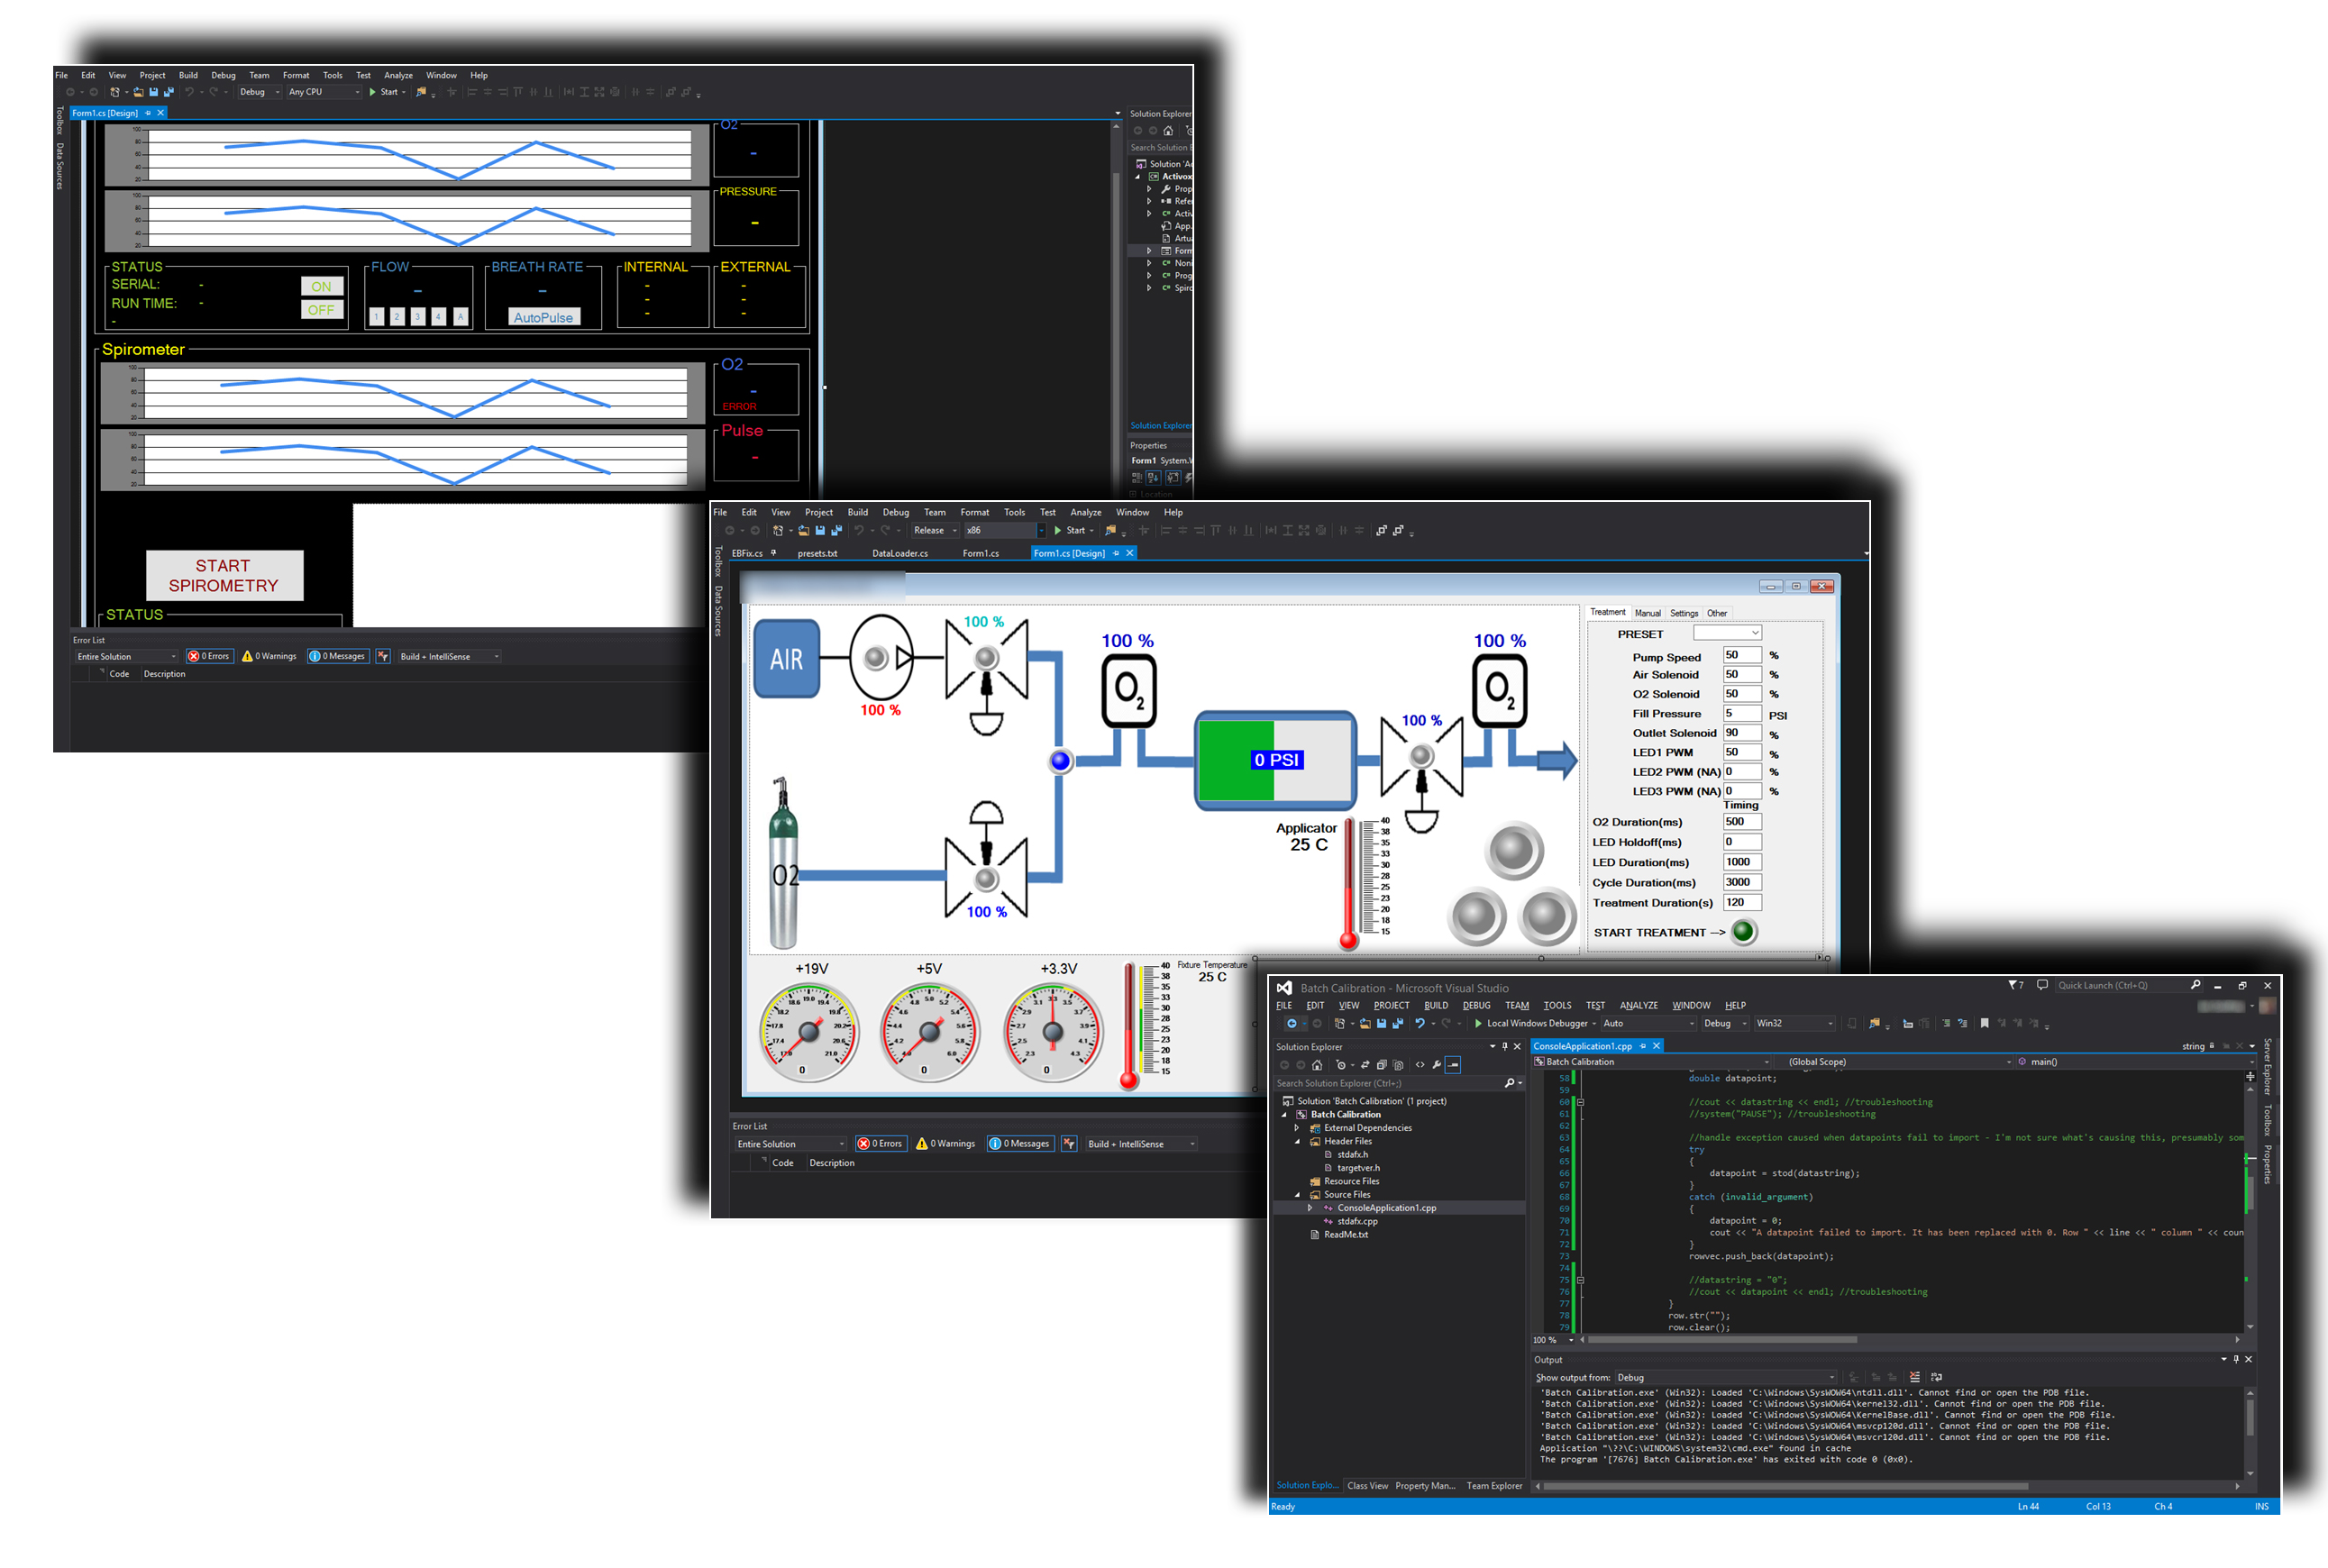Click the Show All Files icon in Solution Explorer

tap(1398, 1065)
